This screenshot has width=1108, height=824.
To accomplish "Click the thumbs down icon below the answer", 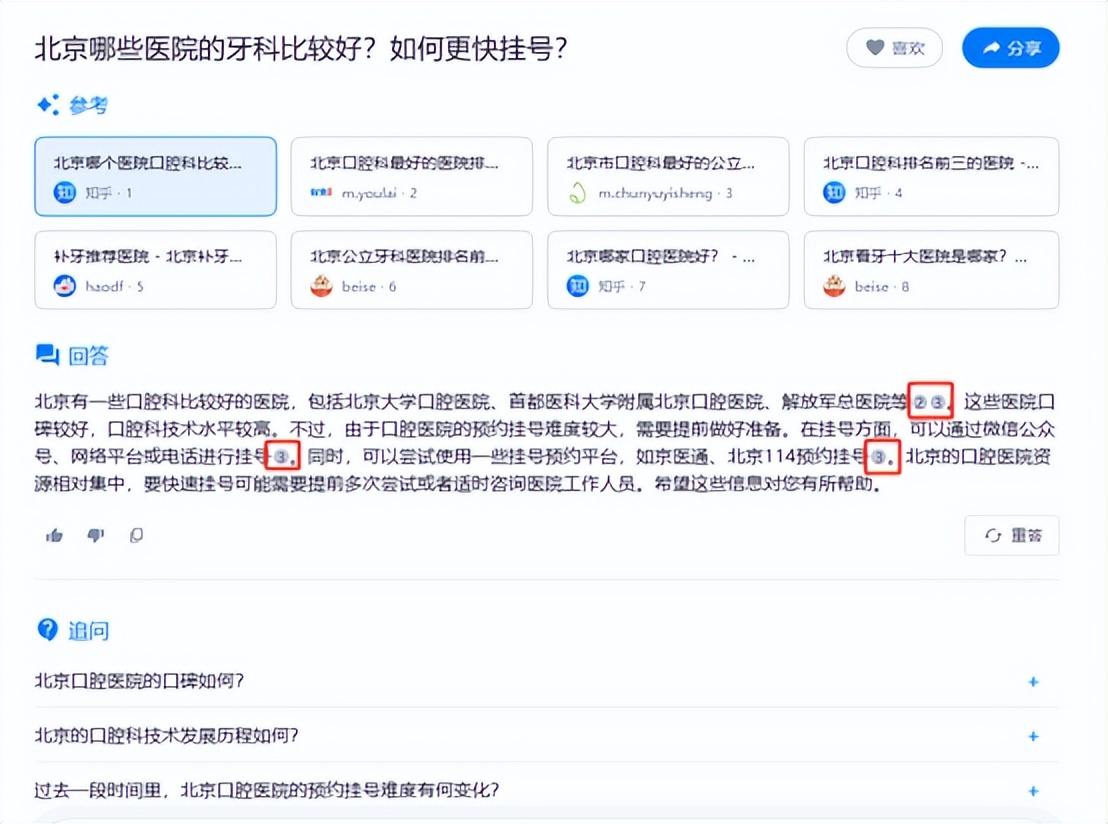I will [95, 536].
